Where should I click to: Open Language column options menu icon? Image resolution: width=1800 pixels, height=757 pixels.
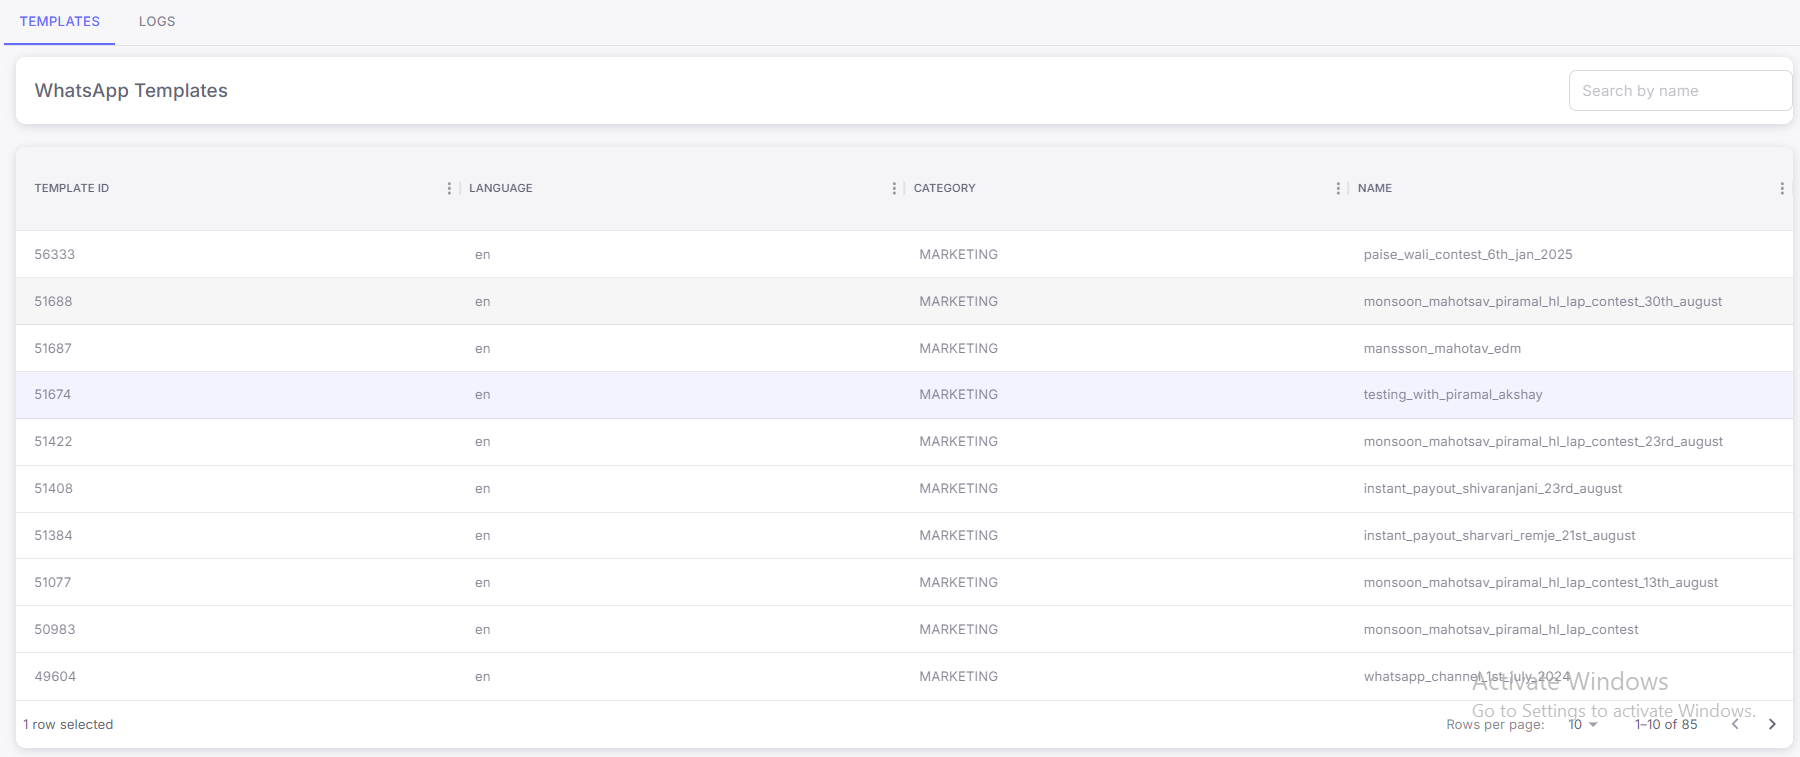coord(894,188)
